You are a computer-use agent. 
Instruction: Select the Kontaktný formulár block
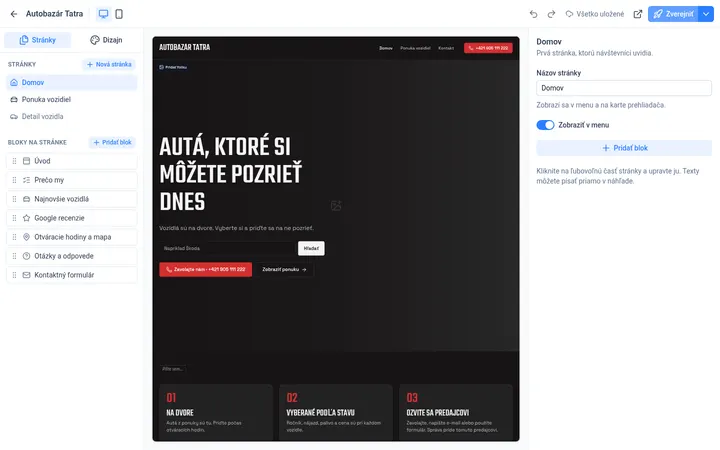[x=72, y=275]
